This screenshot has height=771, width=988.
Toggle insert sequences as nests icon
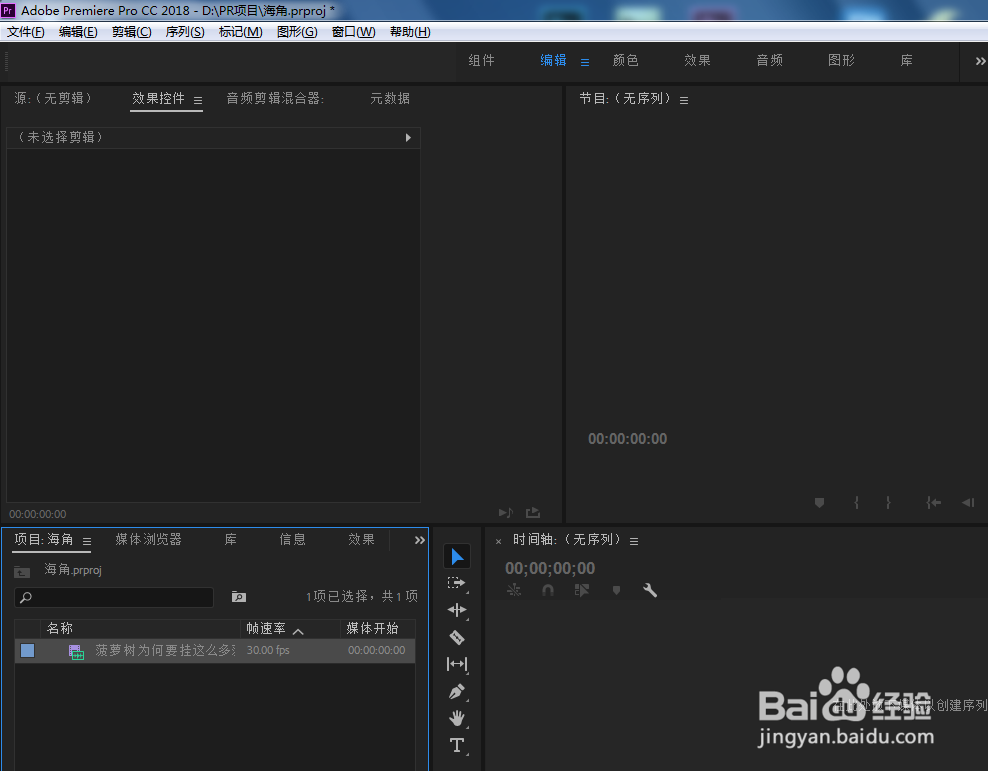(x=514, y=590)
